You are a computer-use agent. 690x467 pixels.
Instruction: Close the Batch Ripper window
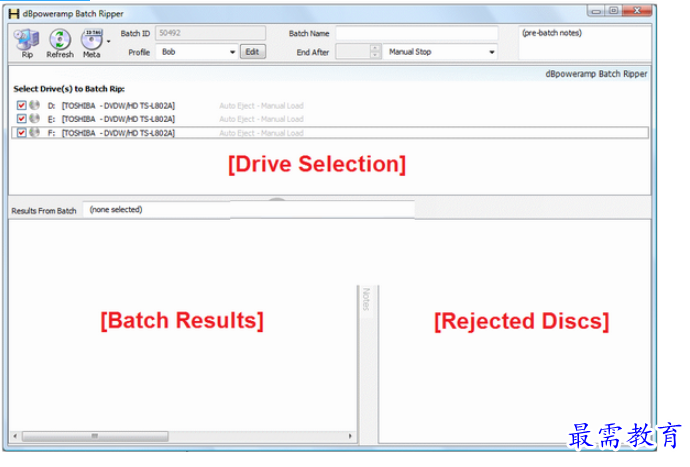tap(637, 11)
